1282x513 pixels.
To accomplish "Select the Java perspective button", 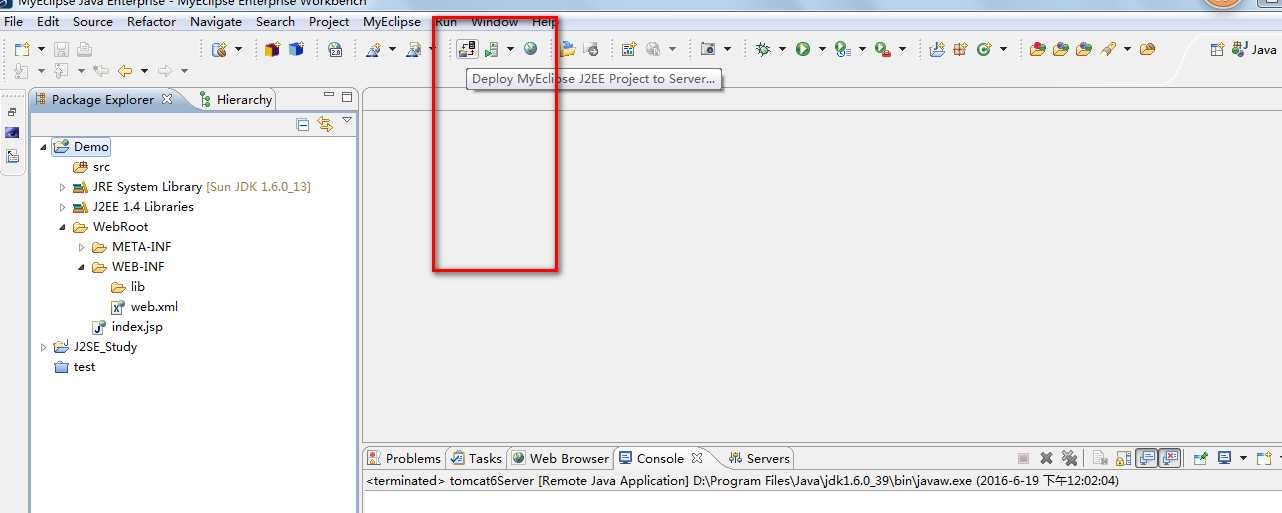I will point(1255,49).
